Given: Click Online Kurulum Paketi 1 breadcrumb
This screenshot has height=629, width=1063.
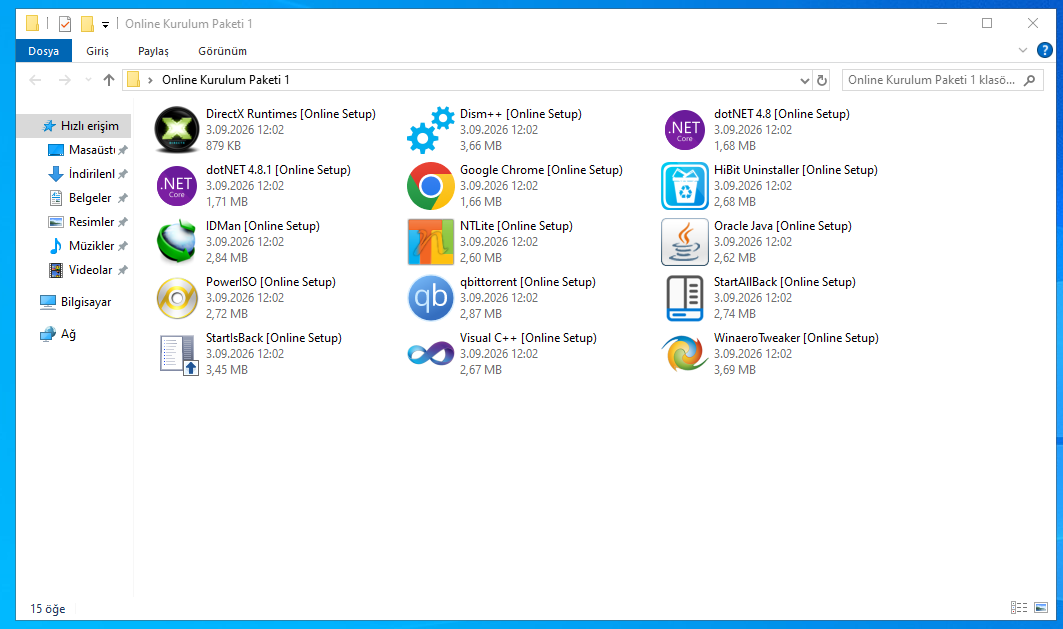Looking at the screenshot, I should (x=226, y=80).
